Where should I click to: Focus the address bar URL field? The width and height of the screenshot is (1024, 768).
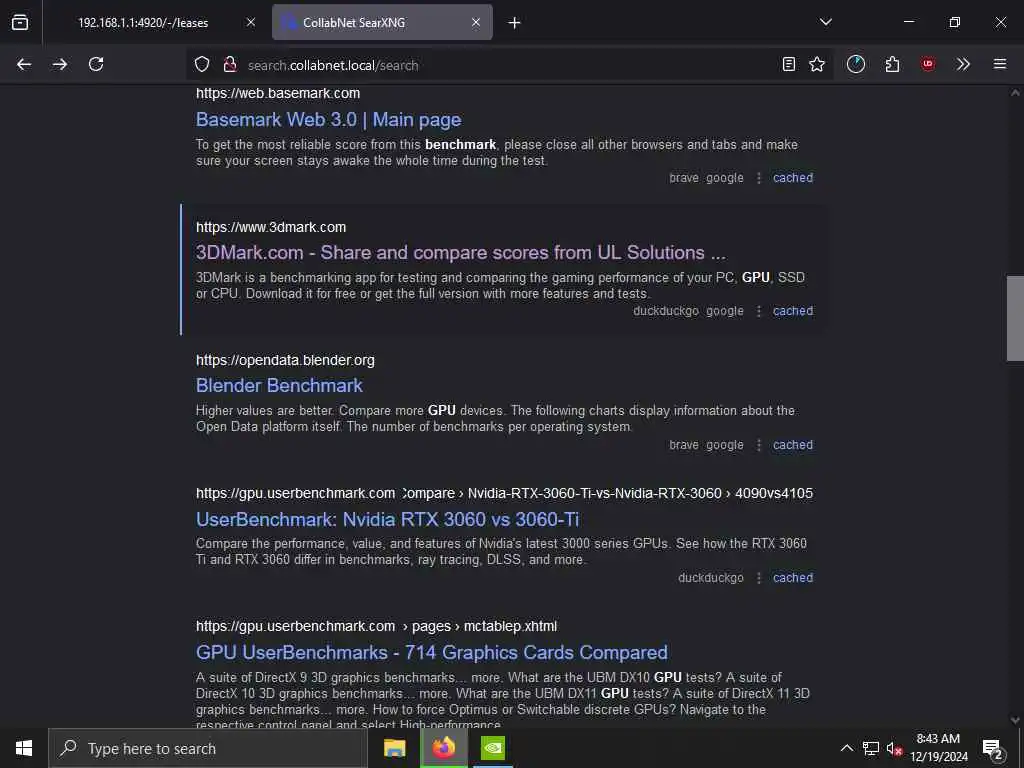[x=509, y=65]
